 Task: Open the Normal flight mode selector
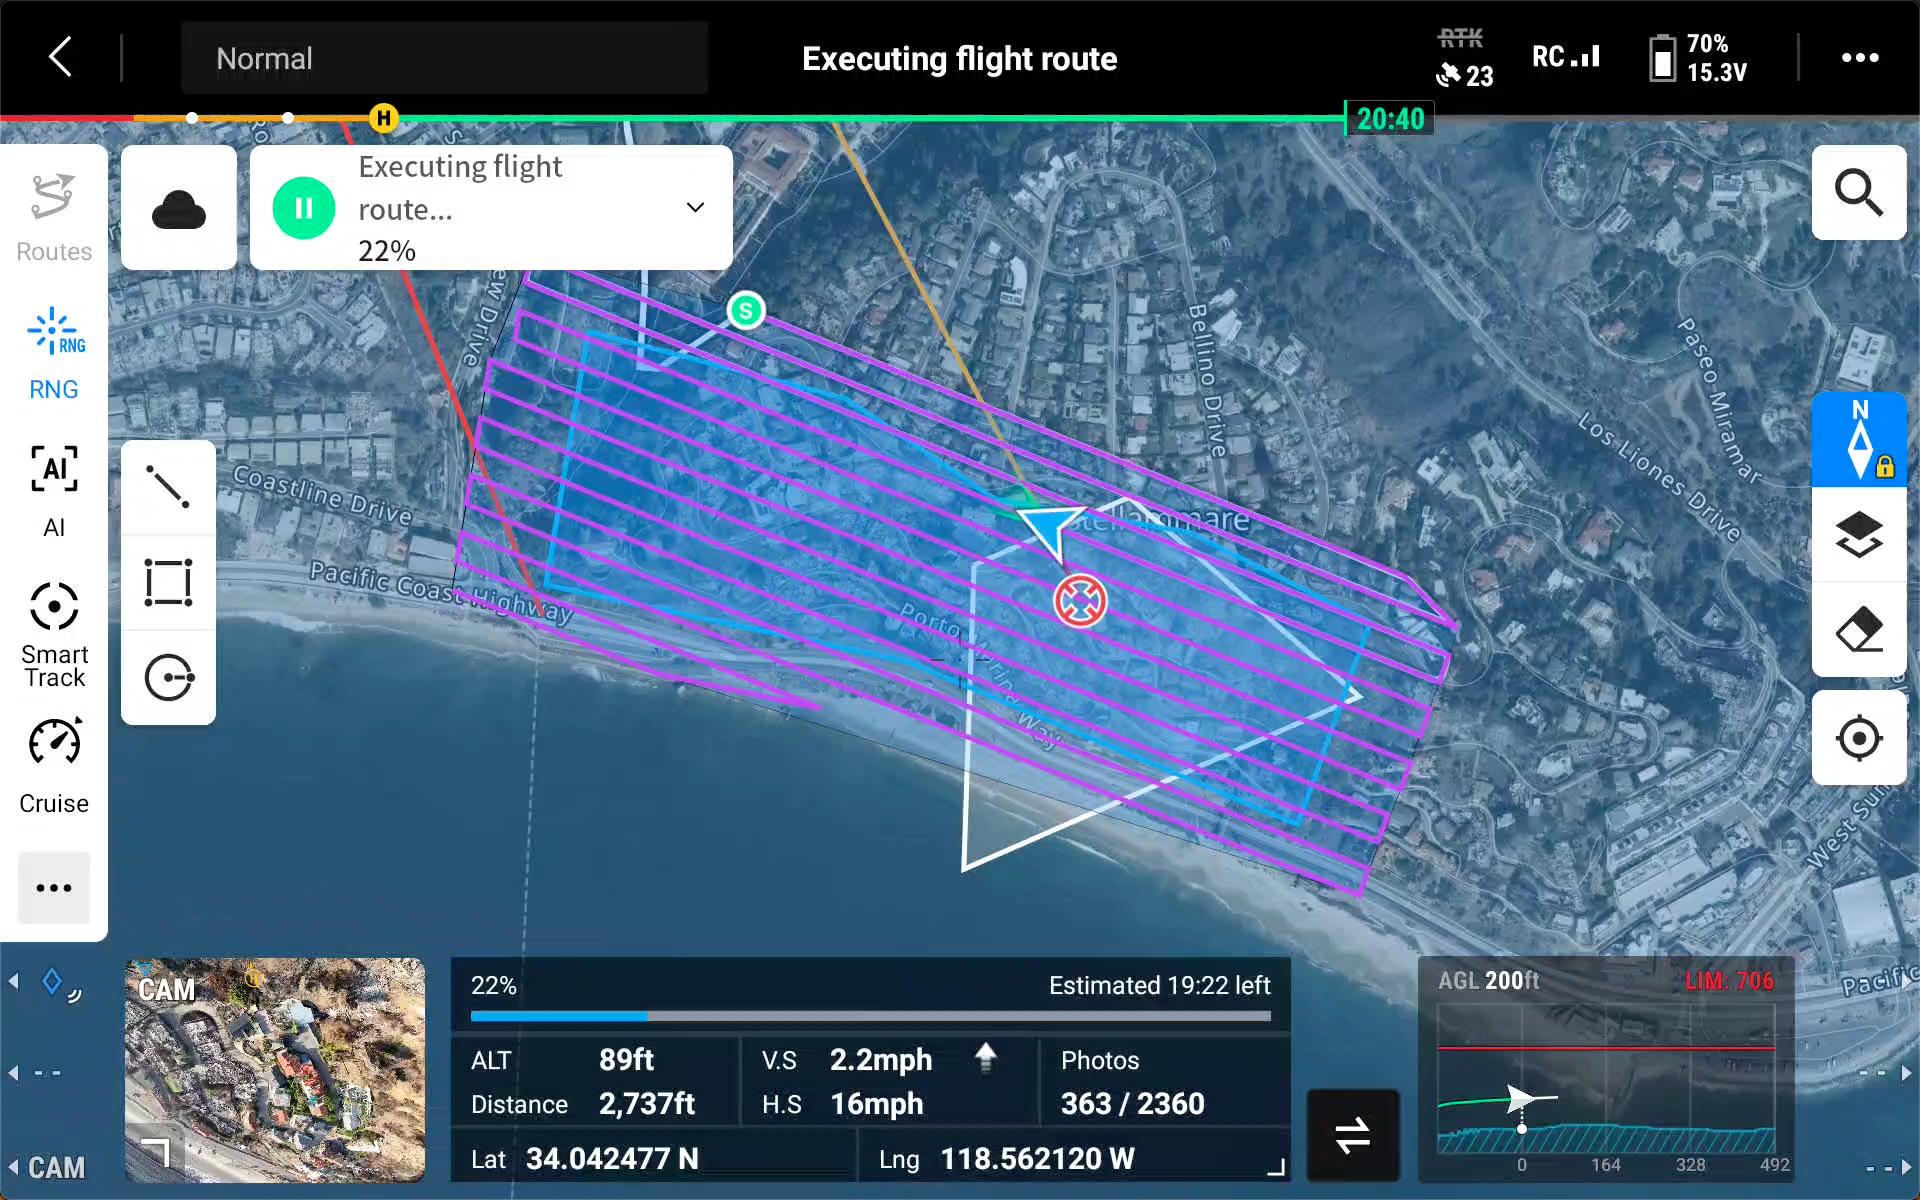444,58
